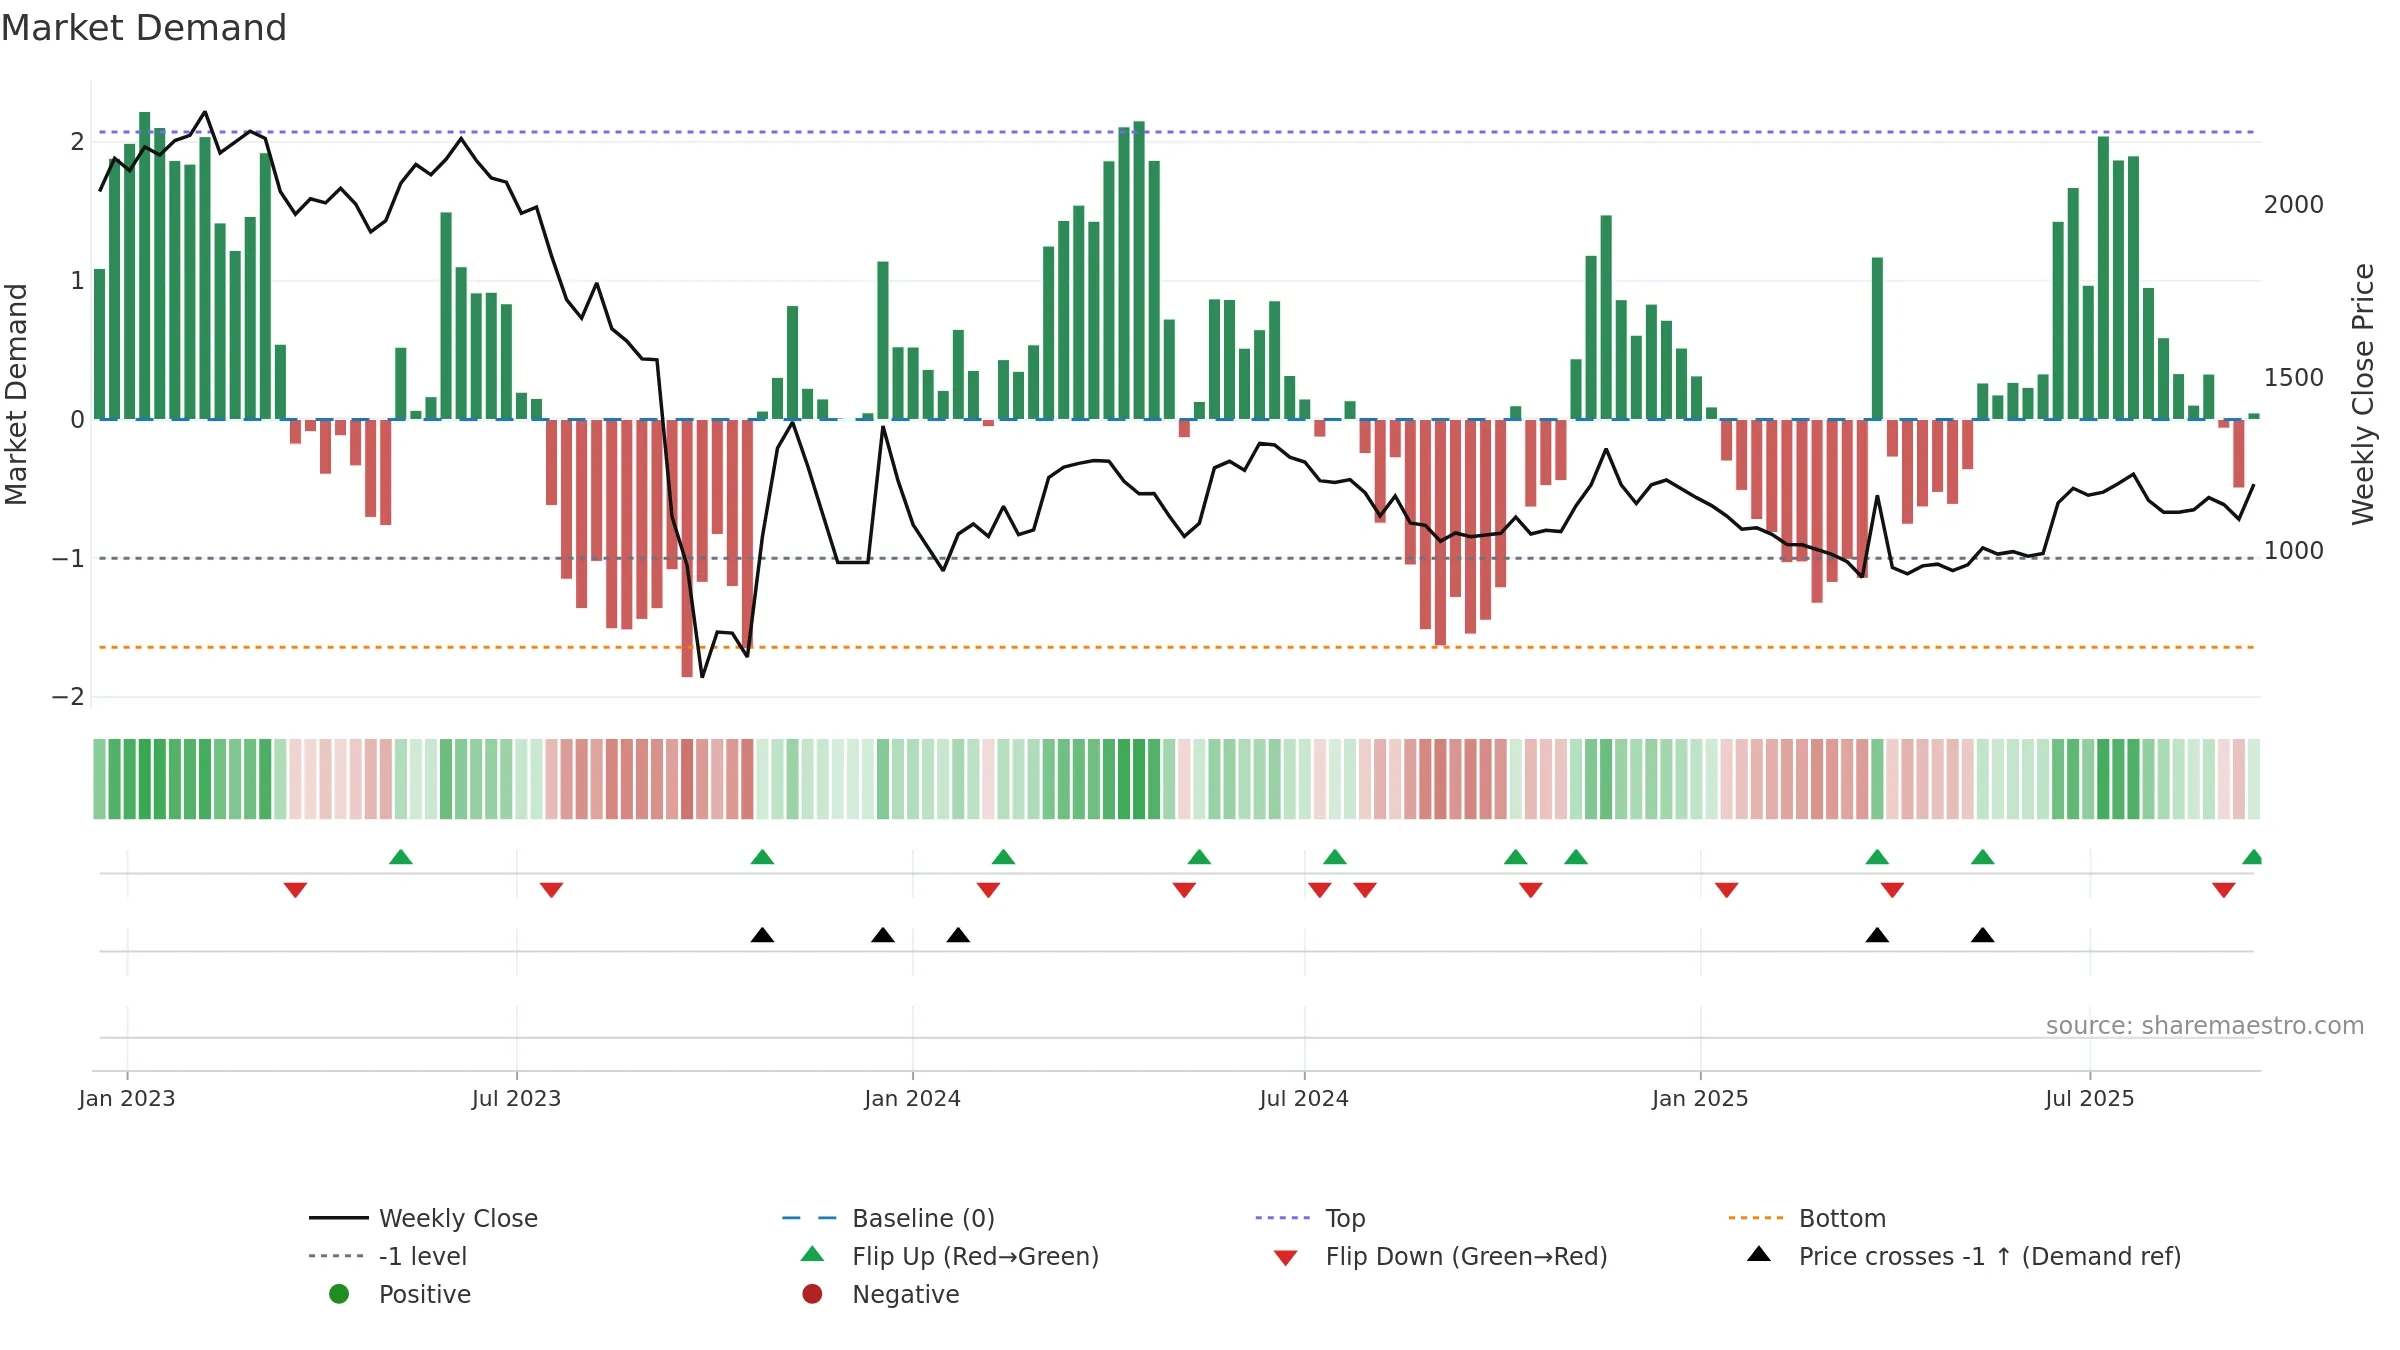Click the isolated tall green bar in early 2025
This screenshot has width=2400, height=1350.
[1877, 338]
